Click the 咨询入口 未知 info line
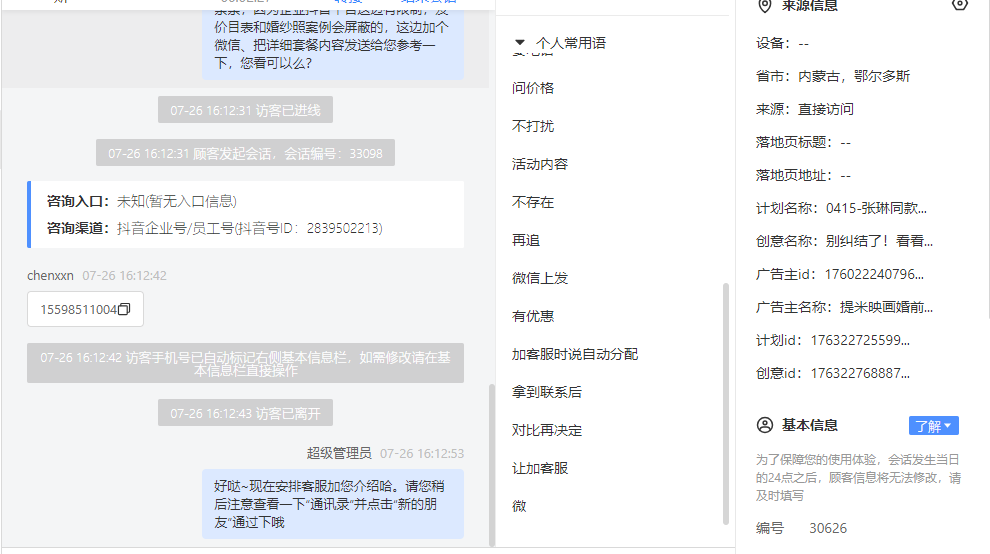The height and width of the screenshot is (554, 990). (141, 202)
